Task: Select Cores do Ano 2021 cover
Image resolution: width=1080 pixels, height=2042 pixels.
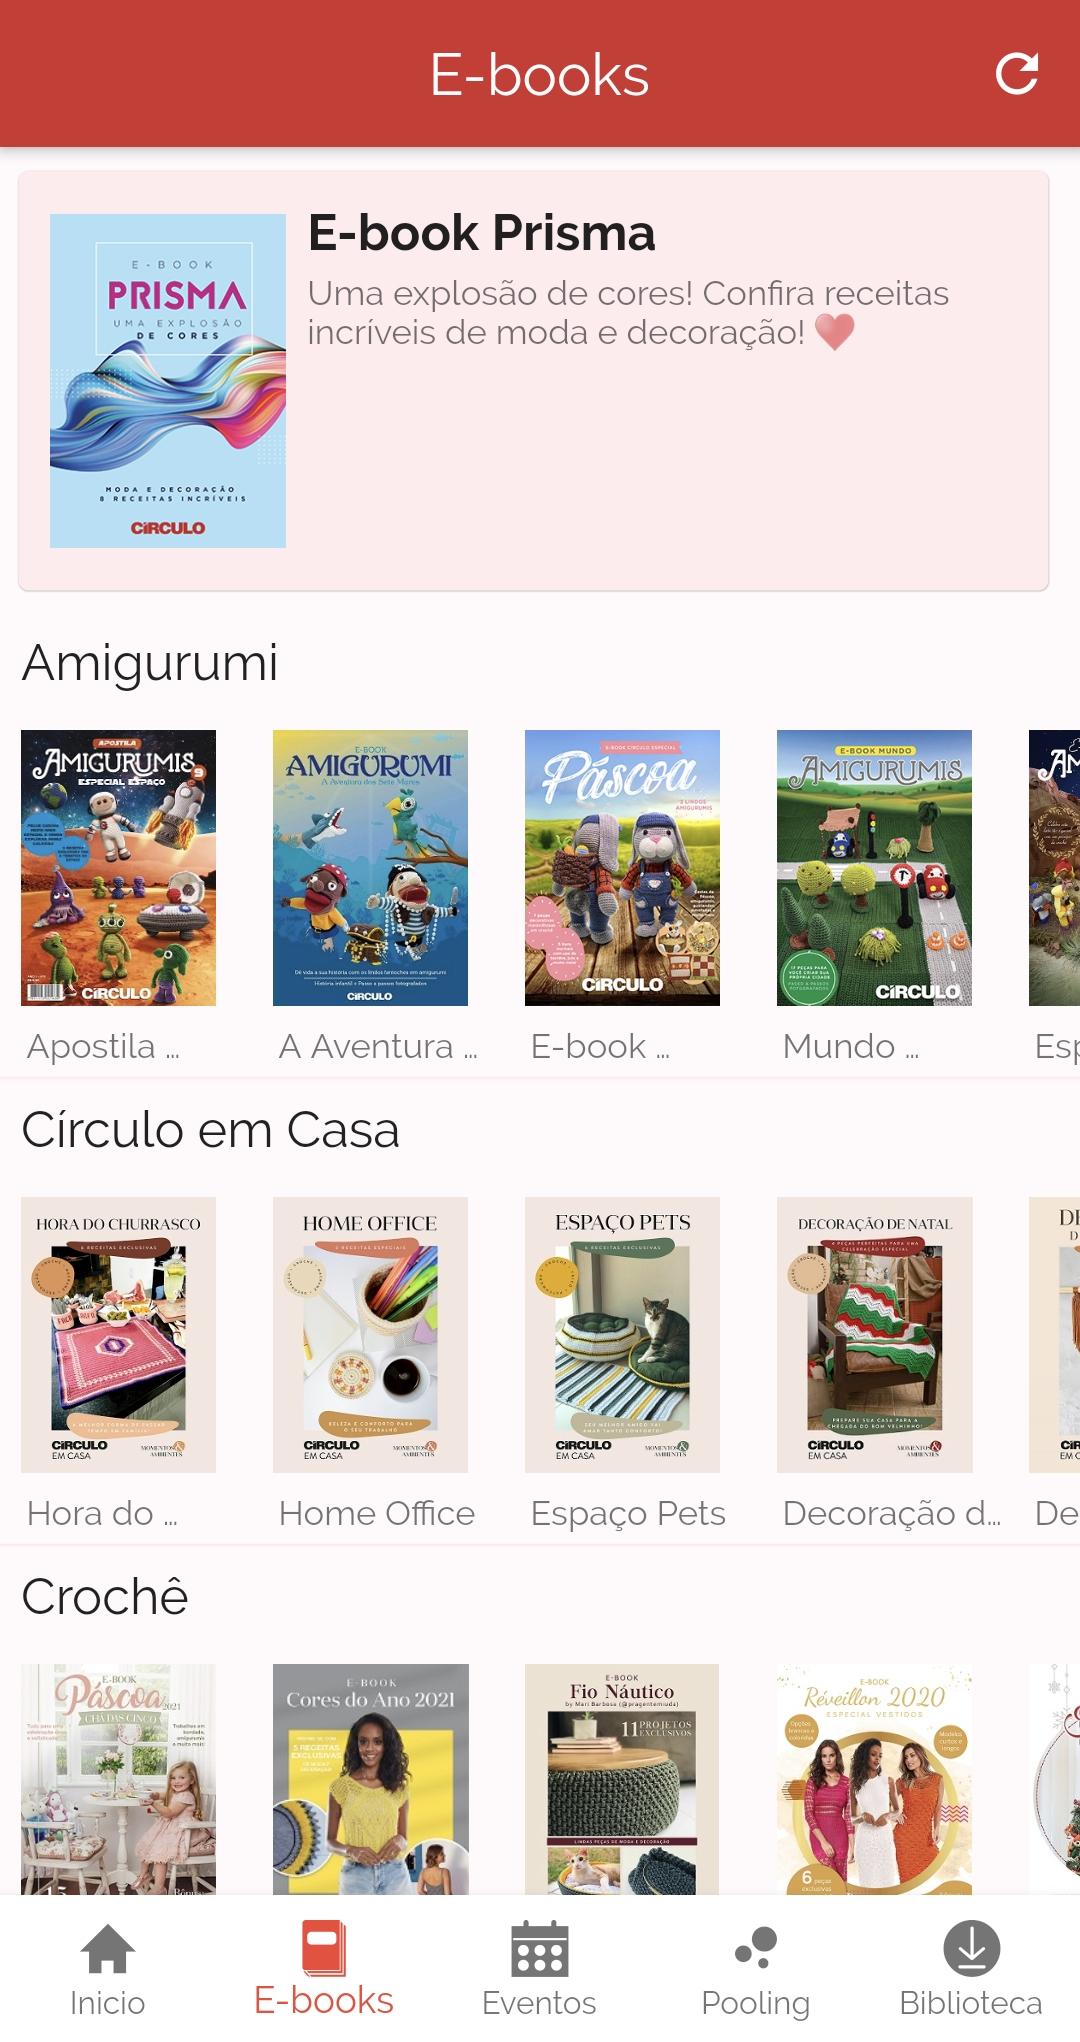Action: point(370,1779)
